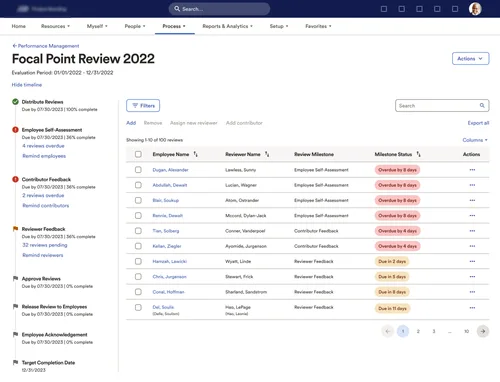Check the box for Rennie, Dewalt
The height and width of the screenshot is (382, 500).
click(138, 216)
